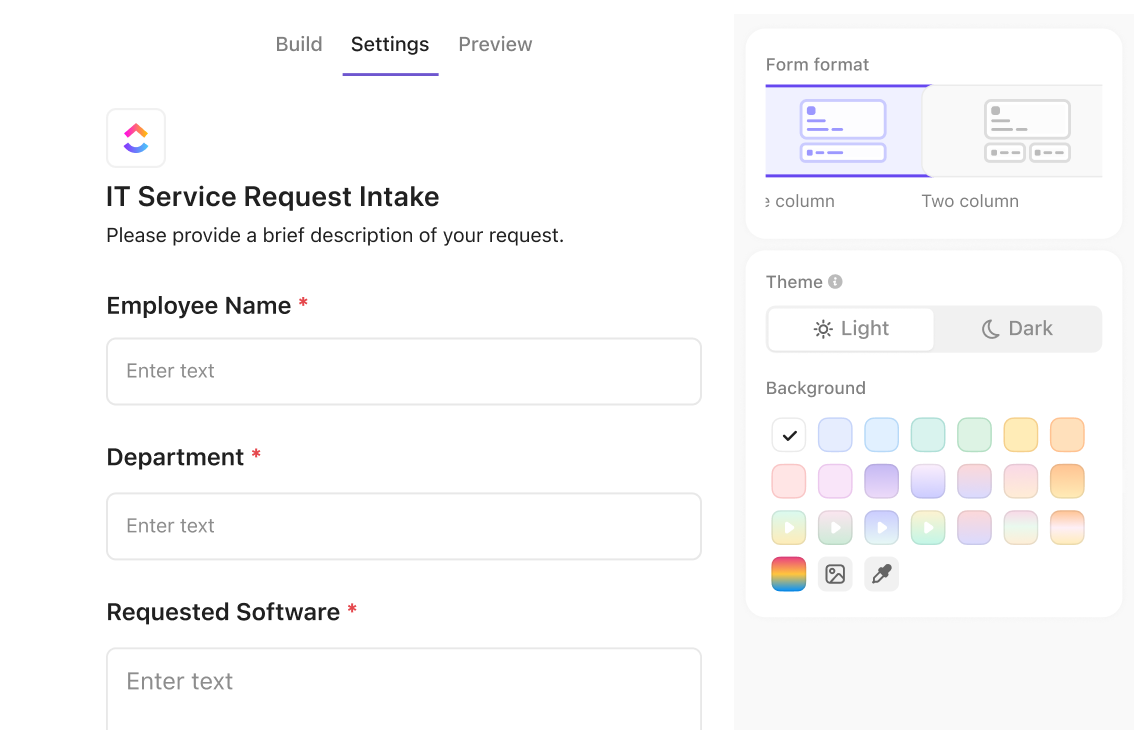Select the rainbow gradient background
1134x730 pixels.
[789, 573]
